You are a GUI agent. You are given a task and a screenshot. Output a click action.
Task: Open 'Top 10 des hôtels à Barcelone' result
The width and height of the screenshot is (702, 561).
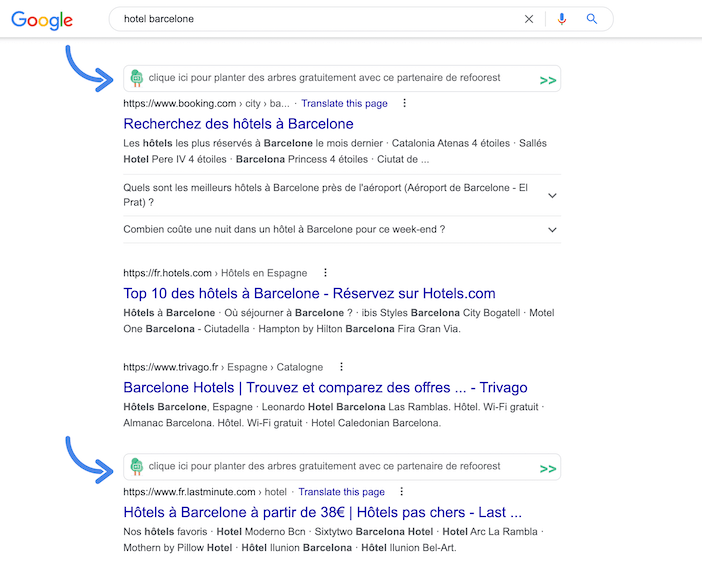[309, 293]
